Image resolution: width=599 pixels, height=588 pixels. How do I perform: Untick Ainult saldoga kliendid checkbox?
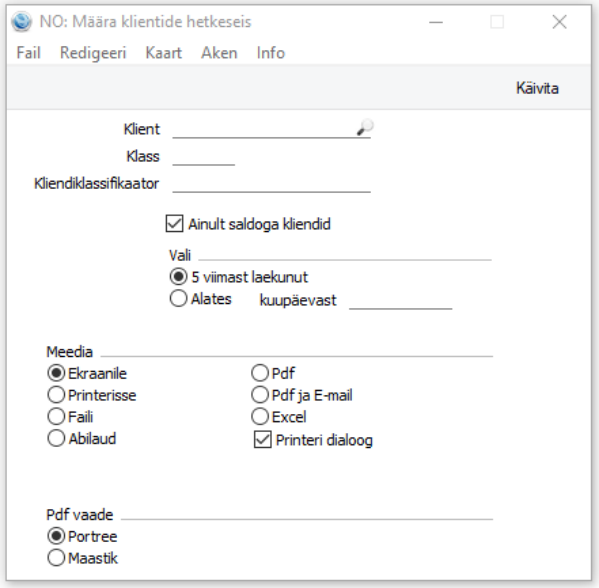point(174,224)
